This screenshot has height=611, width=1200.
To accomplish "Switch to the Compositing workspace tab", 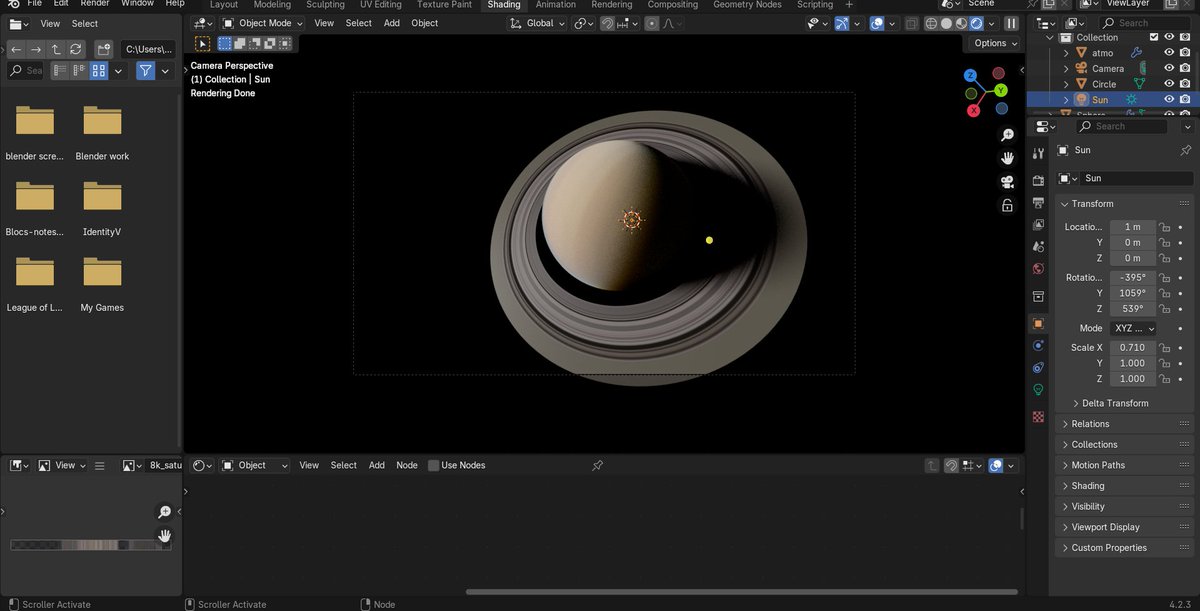I will click(x=672, y=5).
